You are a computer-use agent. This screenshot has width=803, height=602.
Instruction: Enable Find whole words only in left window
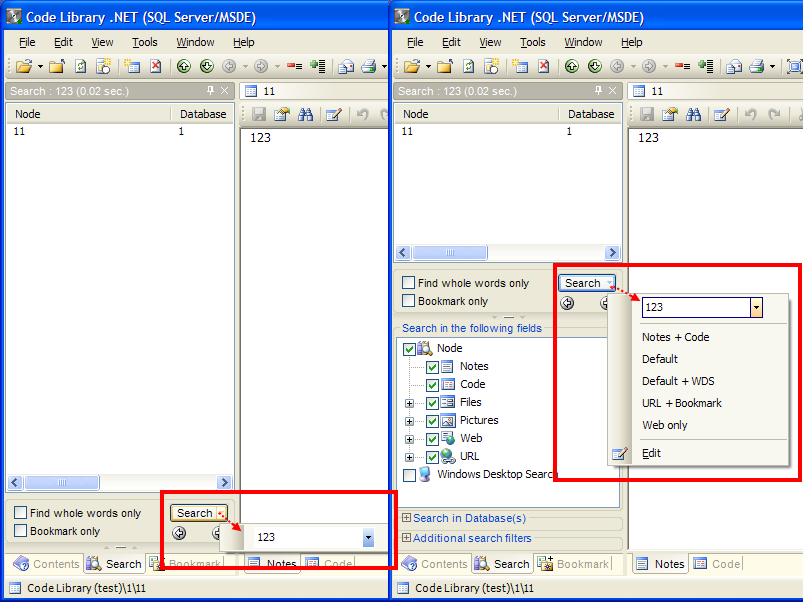[20, 512]
